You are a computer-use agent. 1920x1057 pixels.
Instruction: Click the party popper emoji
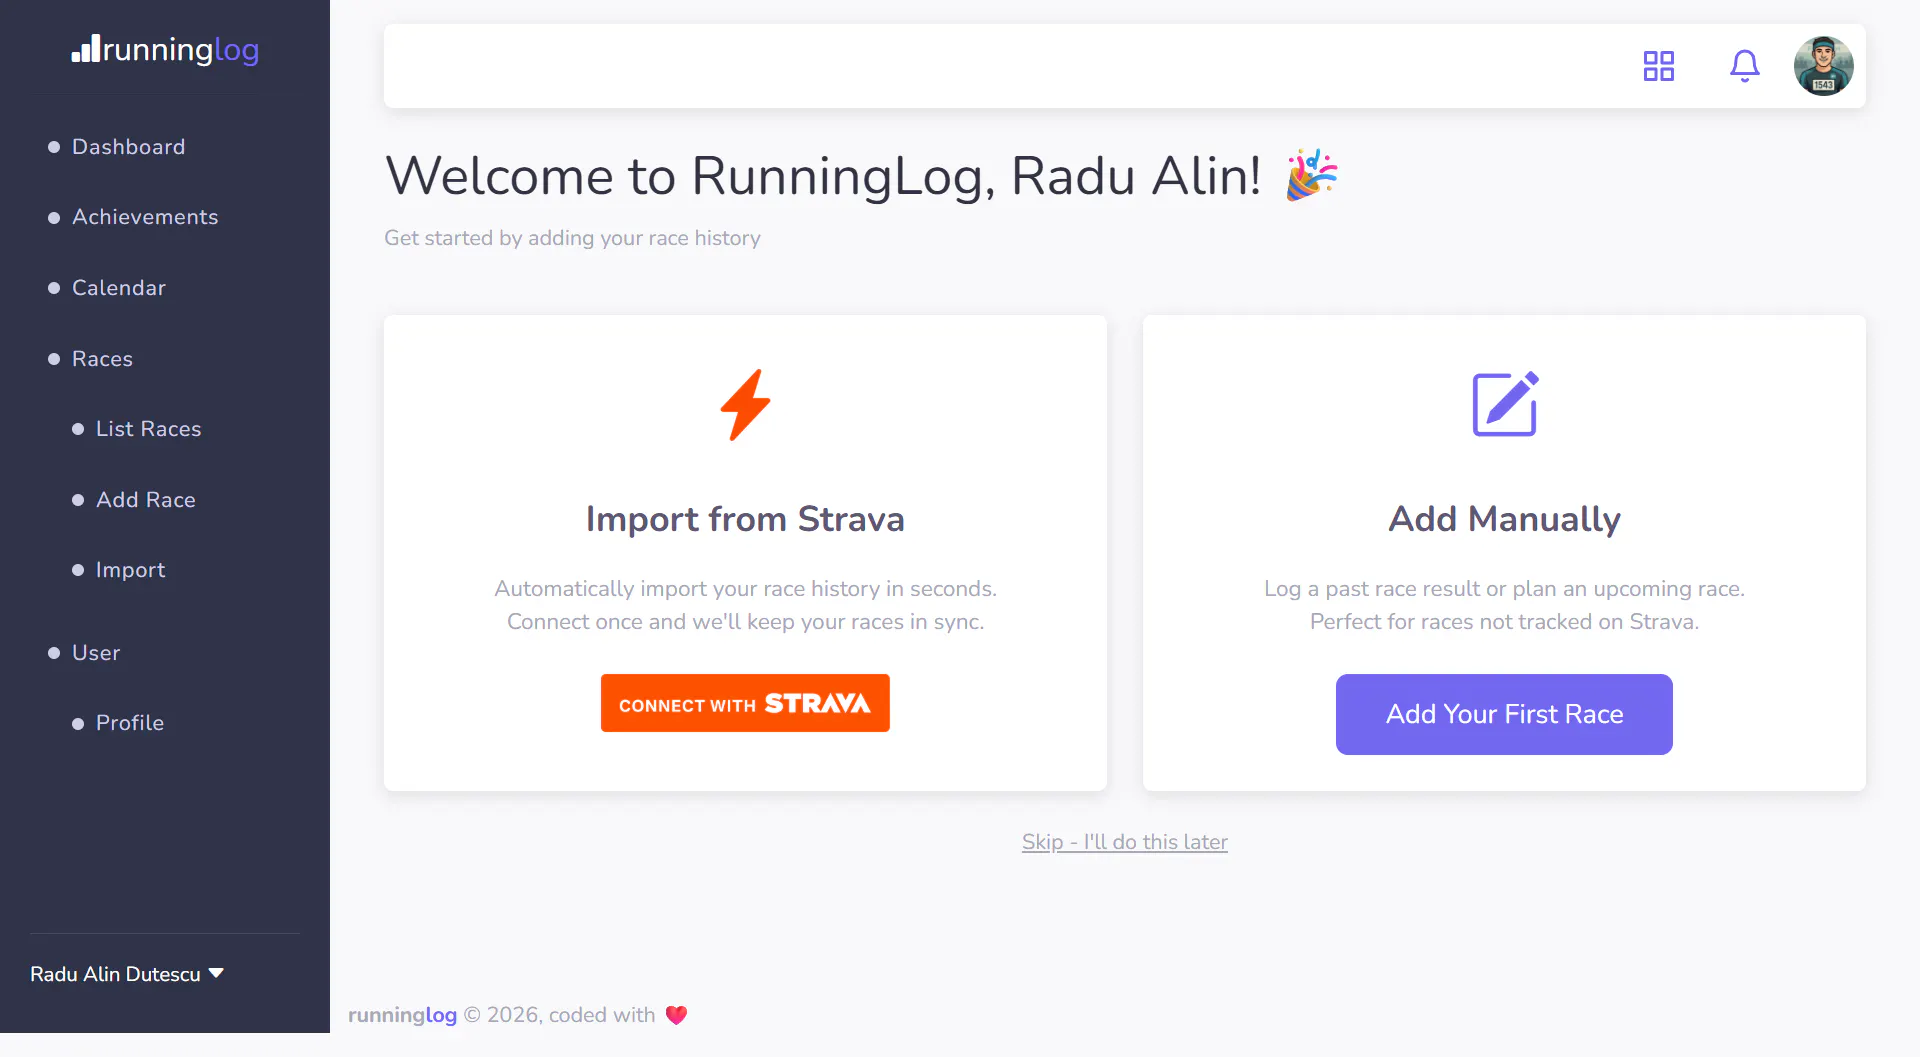pyautogui.click(x=1311, y=175)
